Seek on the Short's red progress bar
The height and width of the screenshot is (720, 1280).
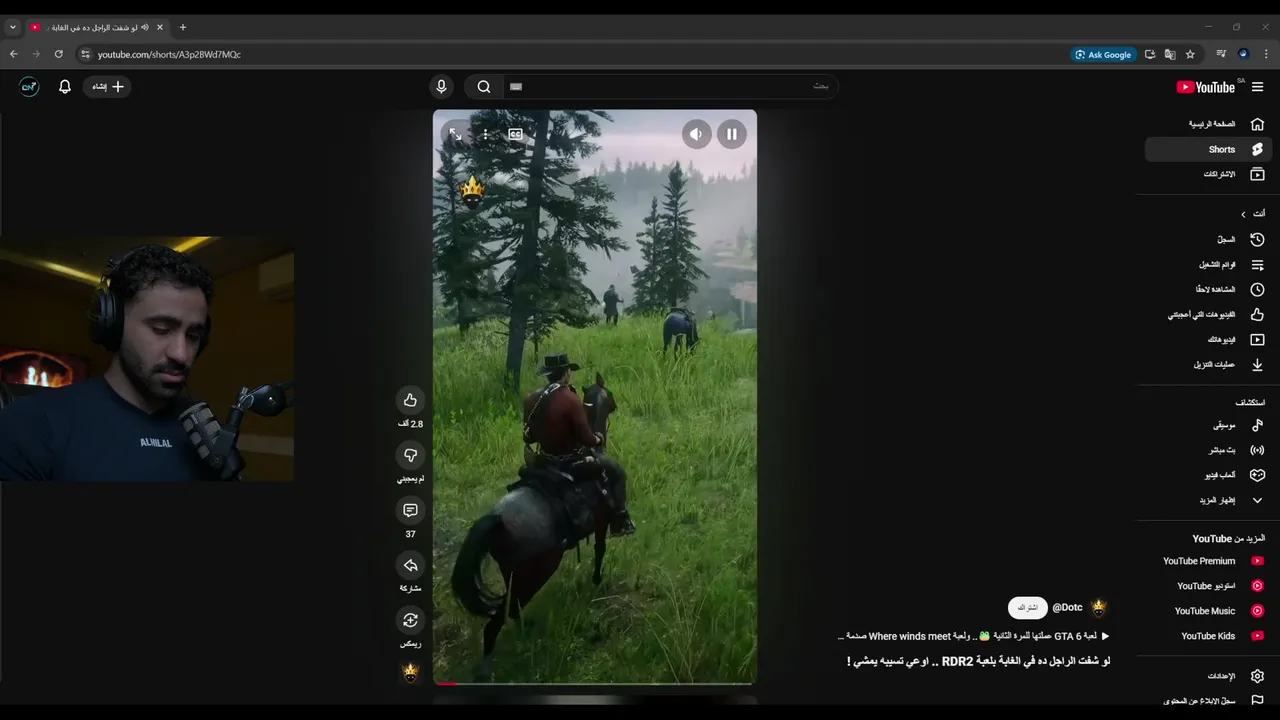pyautogui.click(x=595, y=684)
